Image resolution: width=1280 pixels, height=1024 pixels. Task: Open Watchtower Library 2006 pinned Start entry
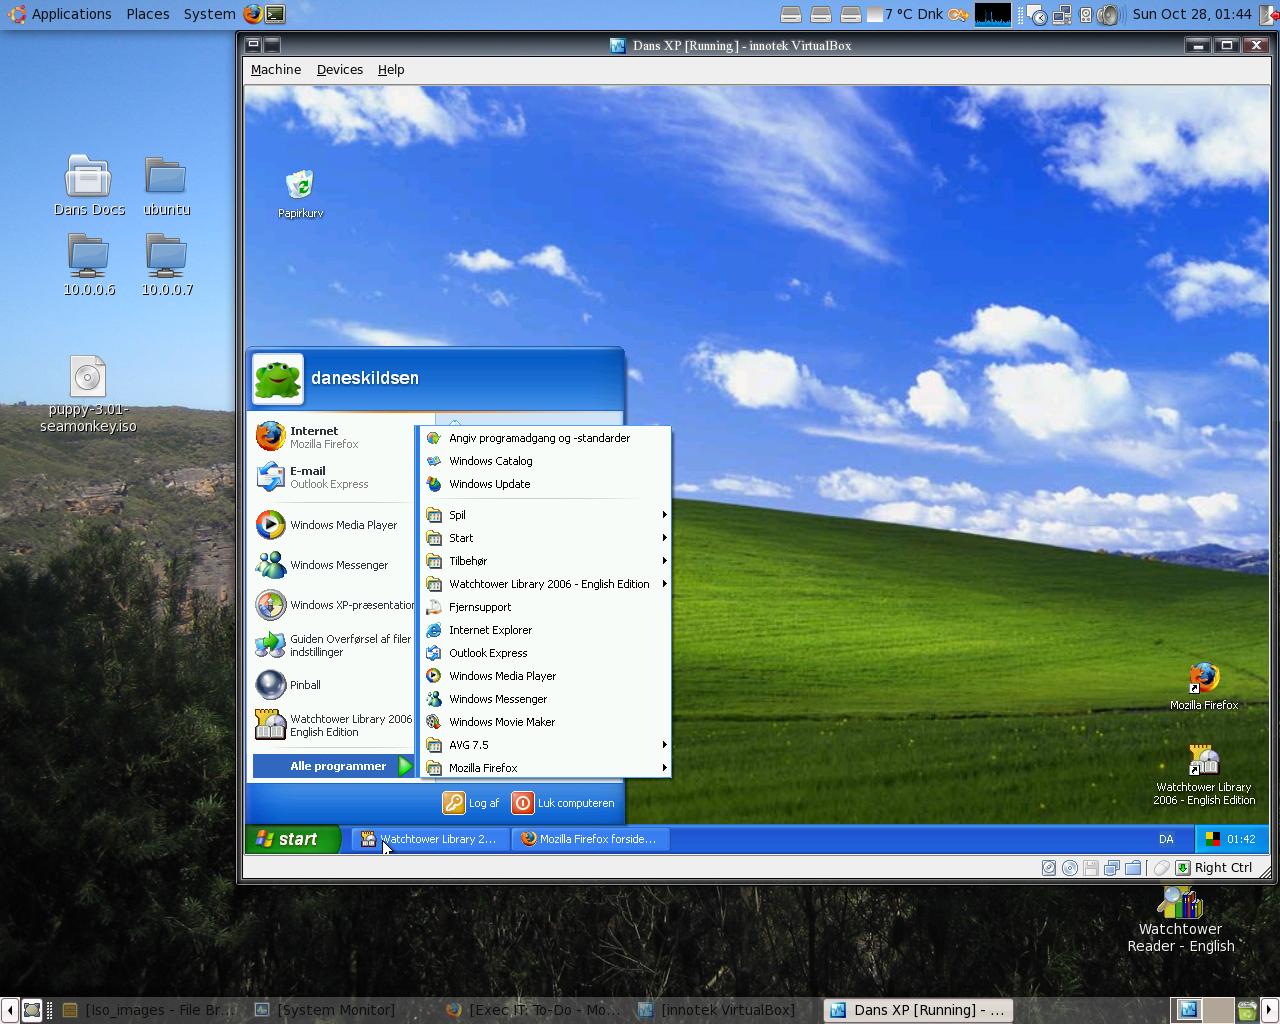coord(334,725)
